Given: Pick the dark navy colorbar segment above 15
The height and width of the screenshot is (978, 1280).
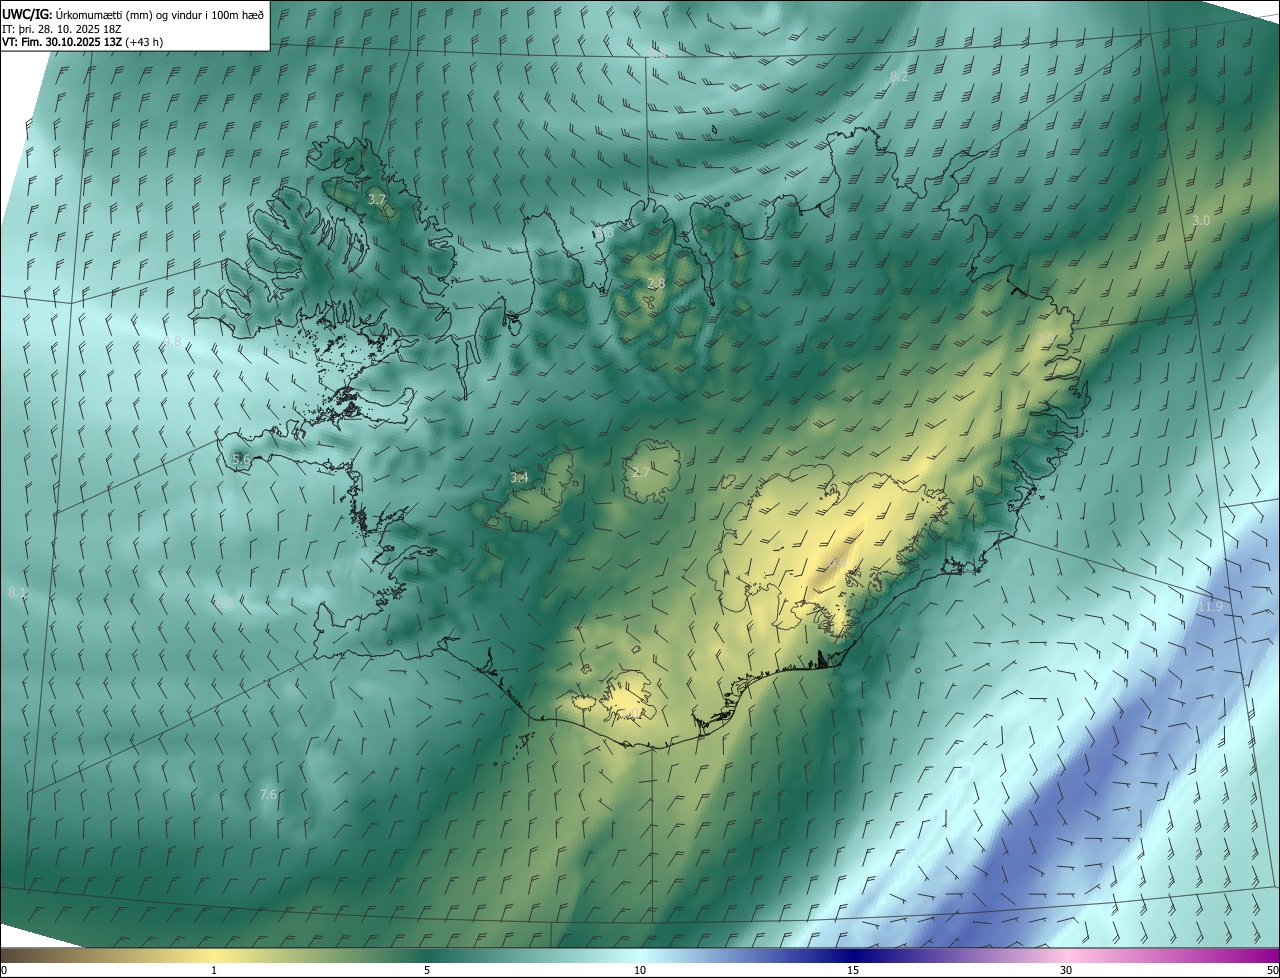Looking at the screenshot, I should pyautogui.click(x=853, y=956).
